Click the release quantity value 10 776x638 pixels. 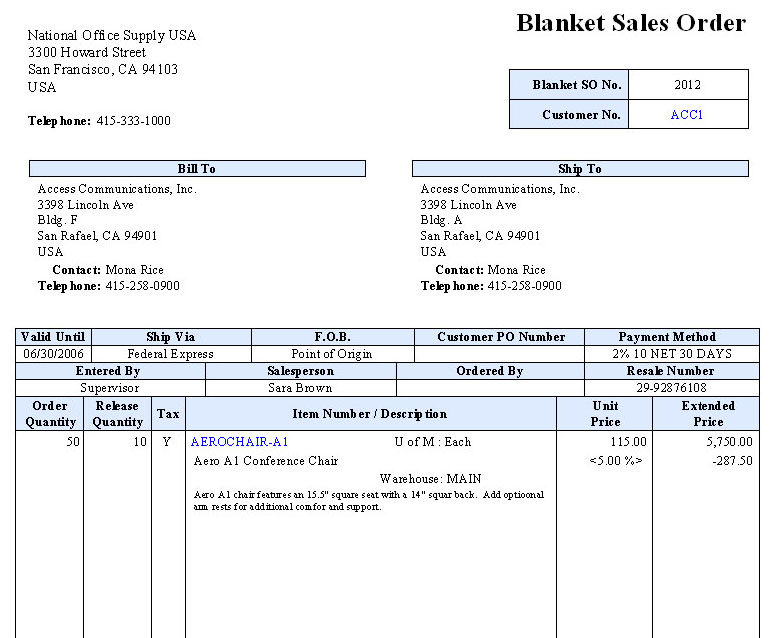[139, 442]
